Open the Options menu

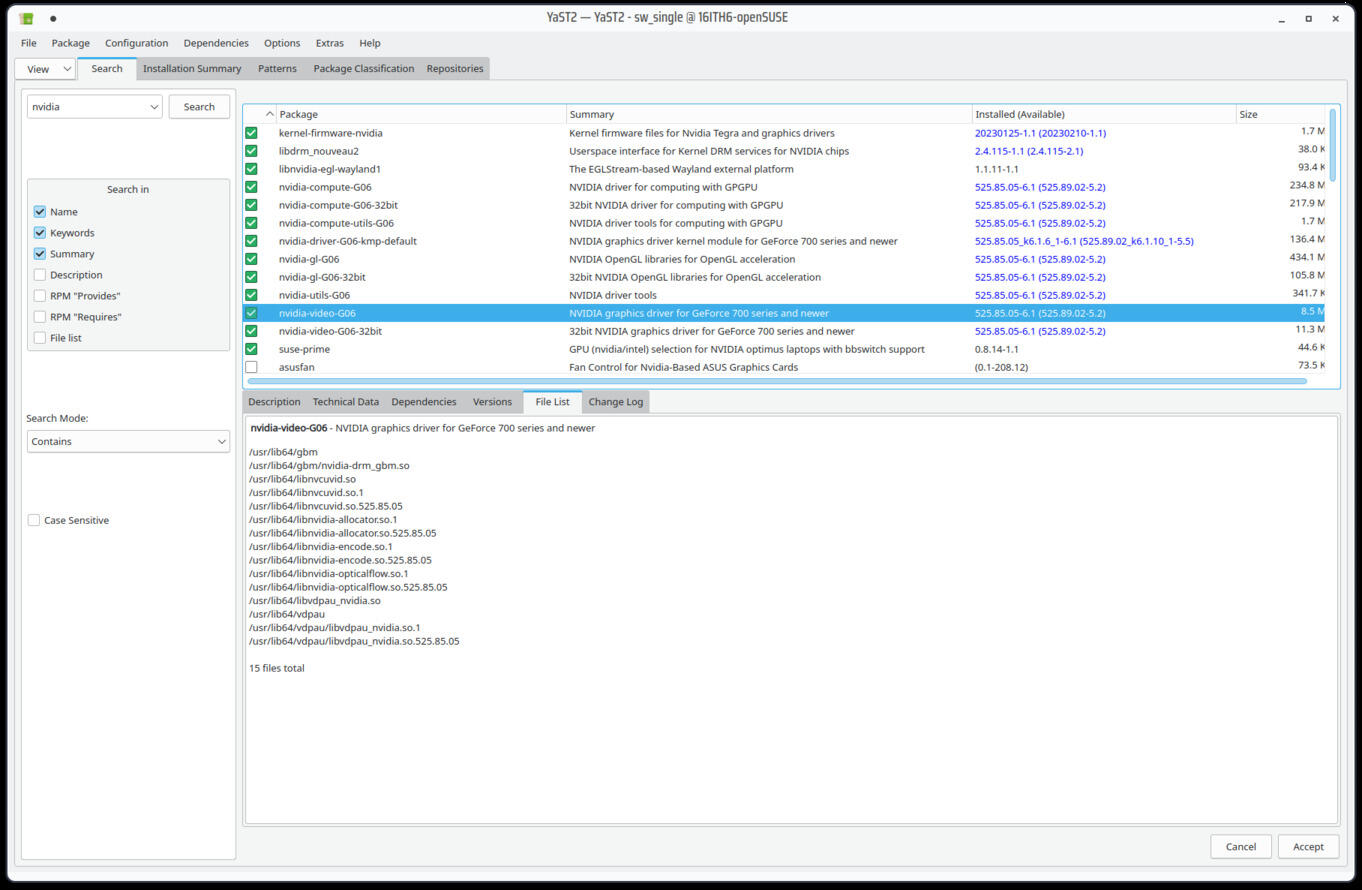282,43
